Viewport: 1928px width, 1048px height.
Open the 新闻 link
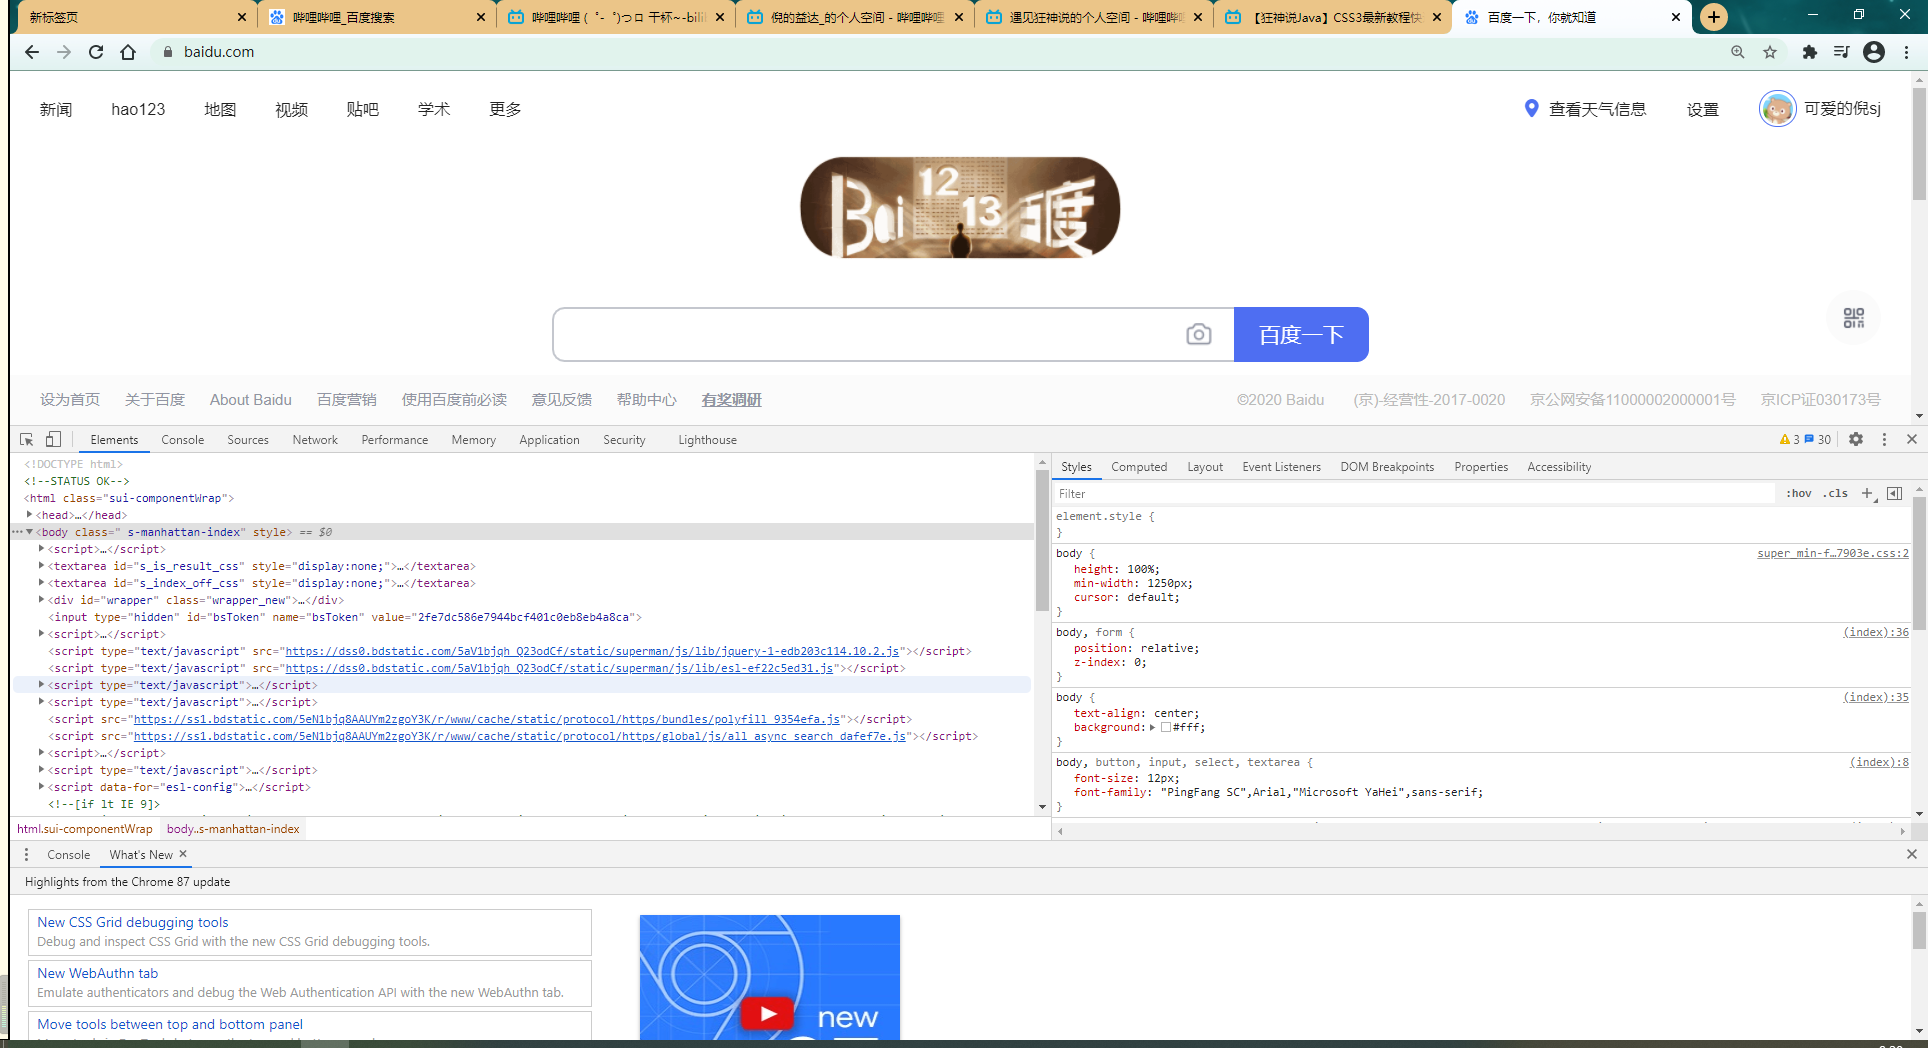[x=56, y=109]
